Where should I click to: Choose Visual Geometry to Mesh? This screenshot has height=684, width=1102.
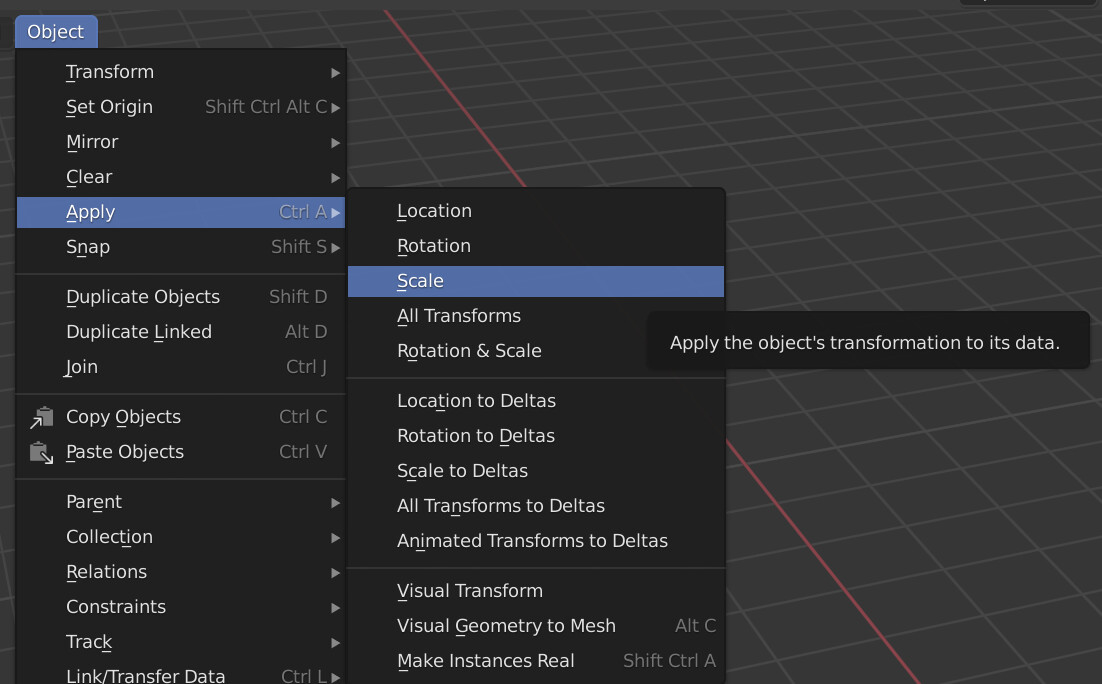[506, 625]
